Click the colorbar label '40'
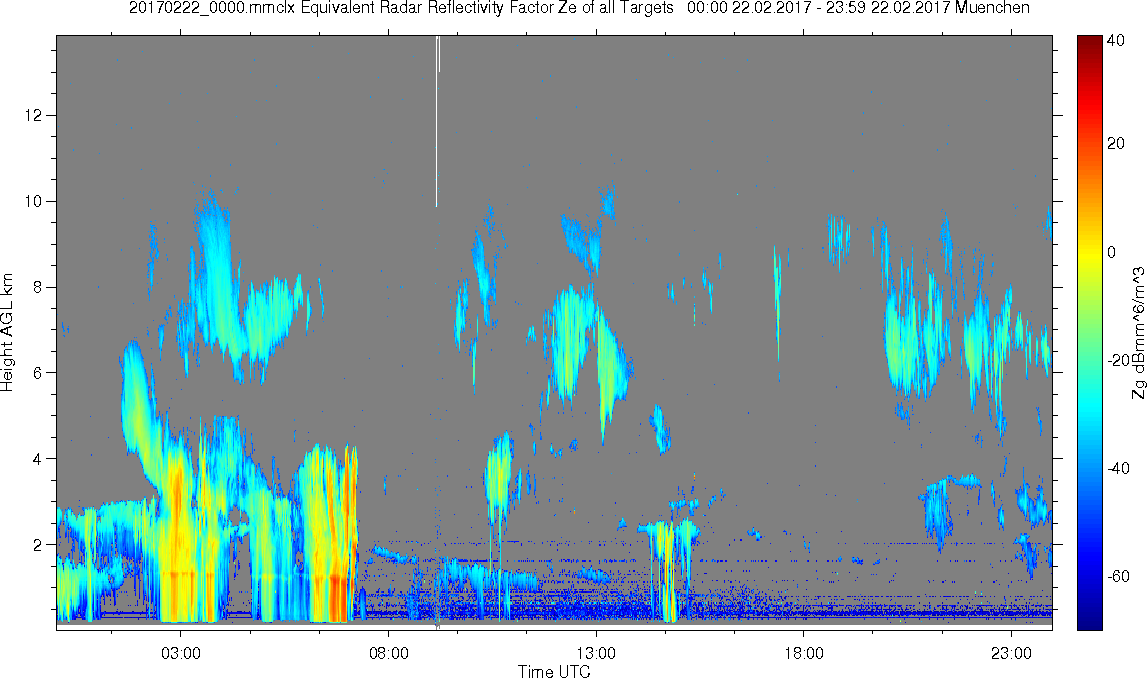Image resolution: width=1147 pixels, height=678 pixels. (x=1116, y=41)
